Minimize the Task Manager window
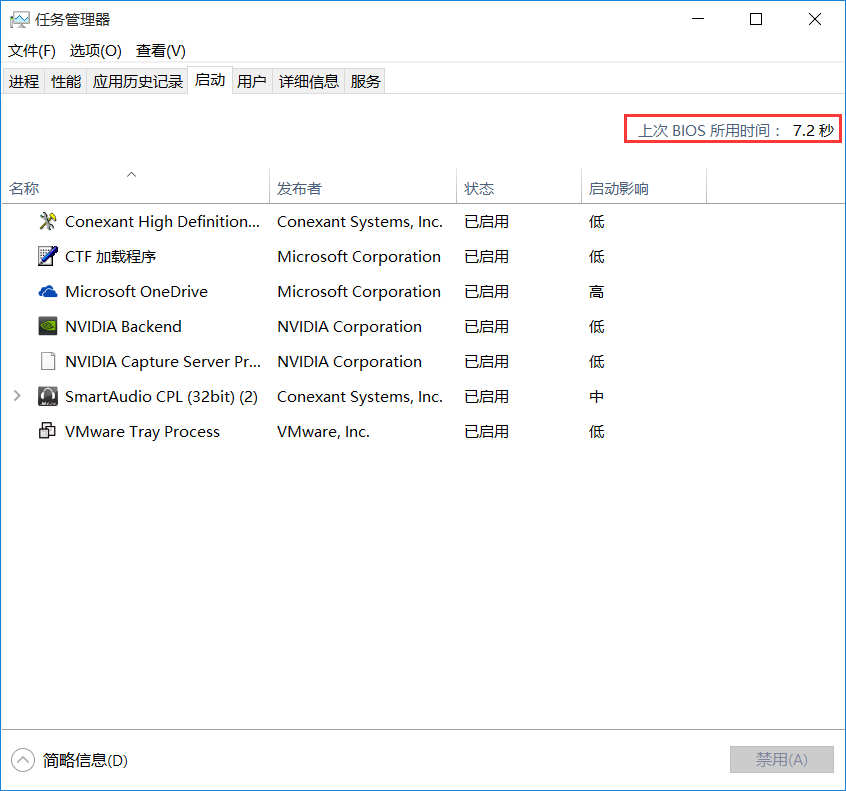Image resolution: width=846 pixels, height=791 pixels. [x=698, y=19]
